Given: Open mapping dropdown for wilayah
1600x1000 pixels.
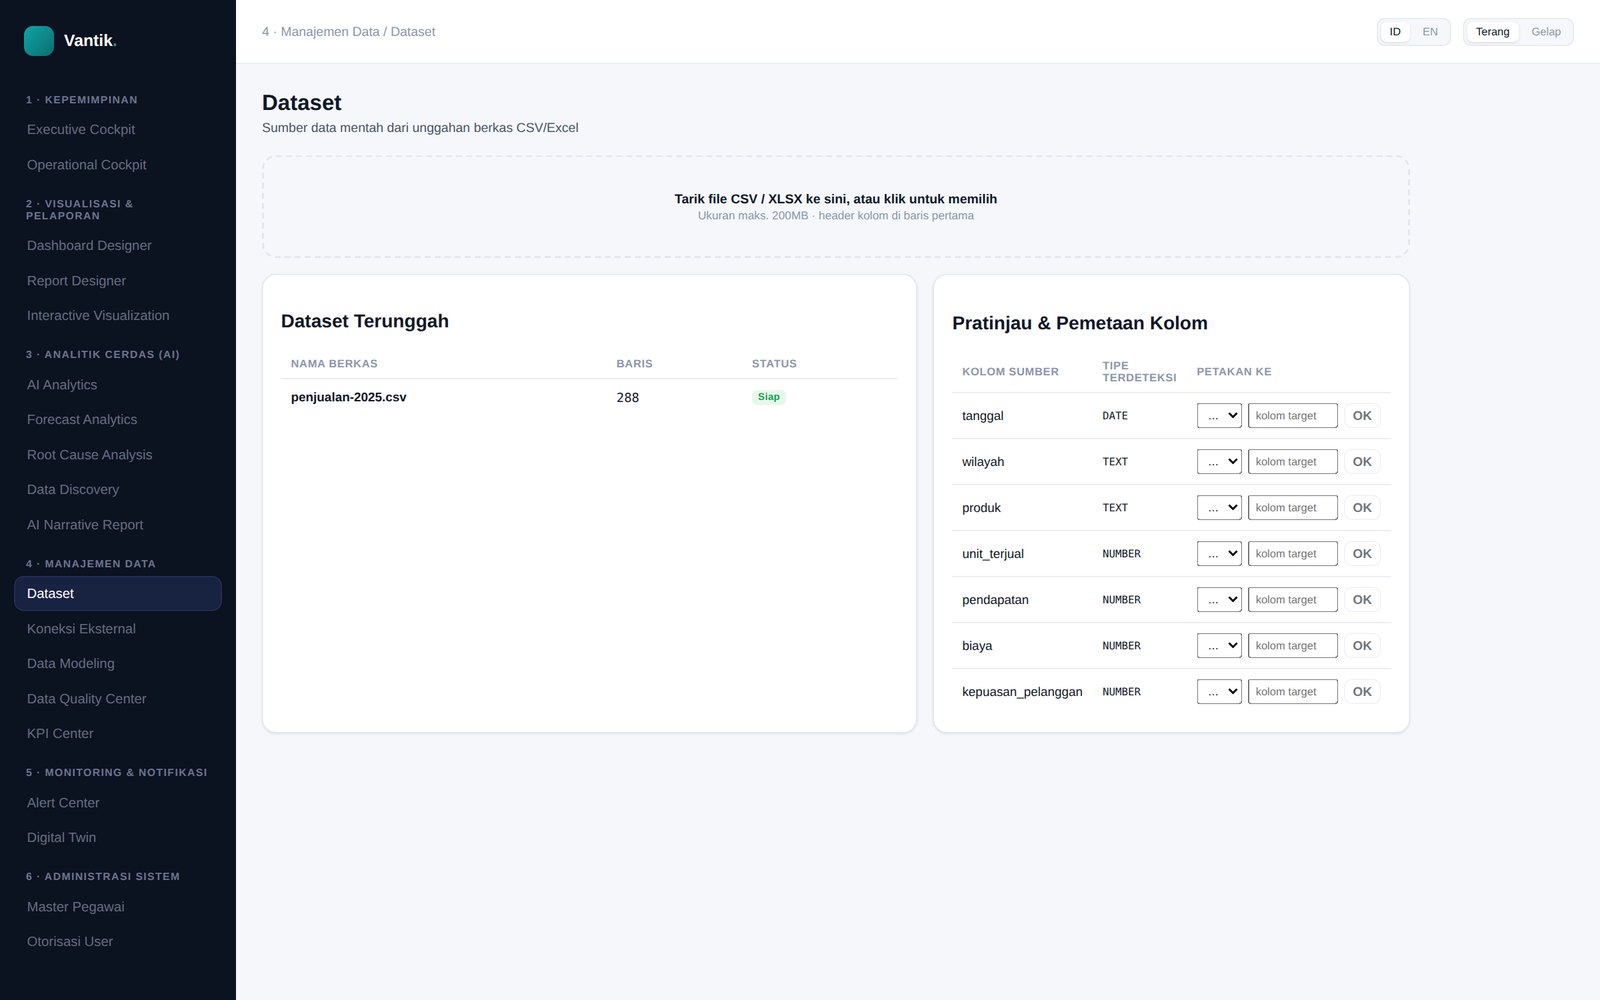Looking at the screenshot, I should pyautogui.click(x=1219, y=462).
